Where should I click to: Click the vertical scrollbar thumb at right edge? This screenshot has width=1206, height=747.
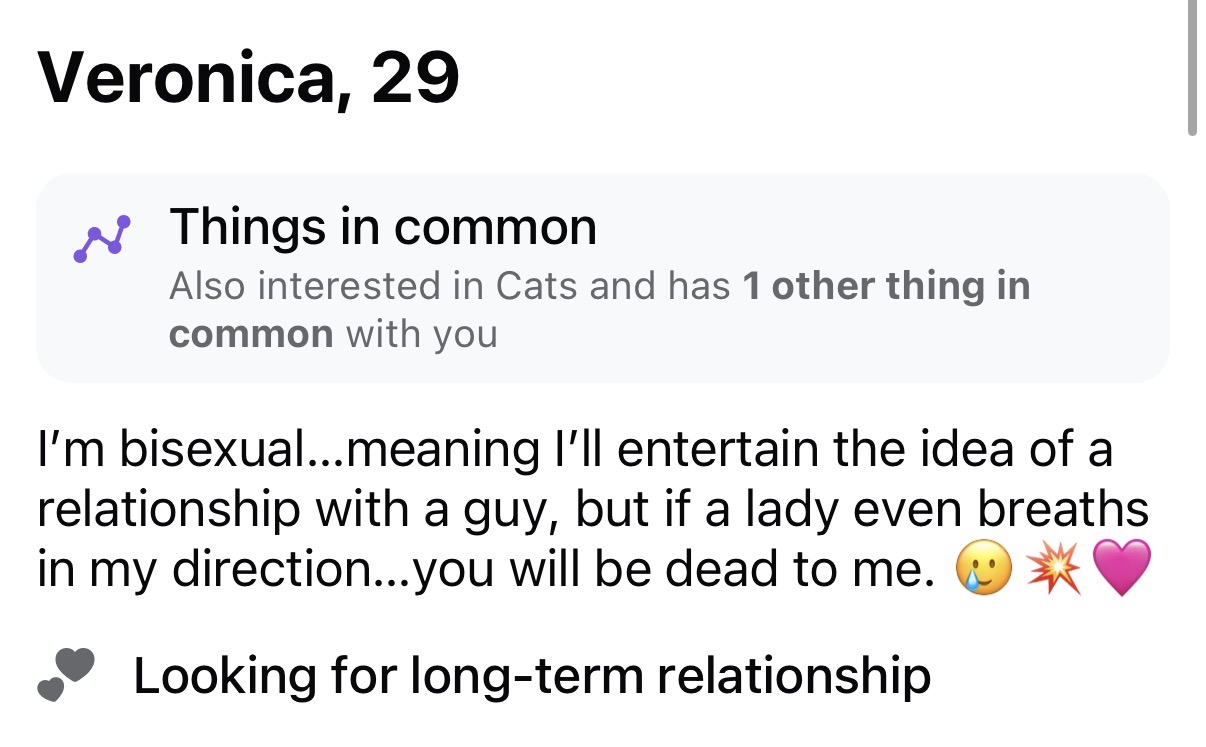[1191, 65]
